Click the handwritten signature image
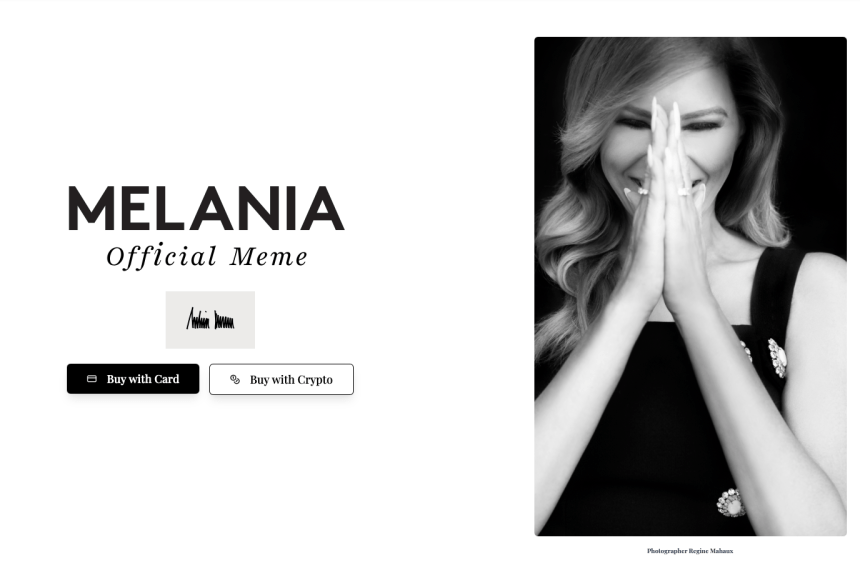 click(x=210, y=320)
